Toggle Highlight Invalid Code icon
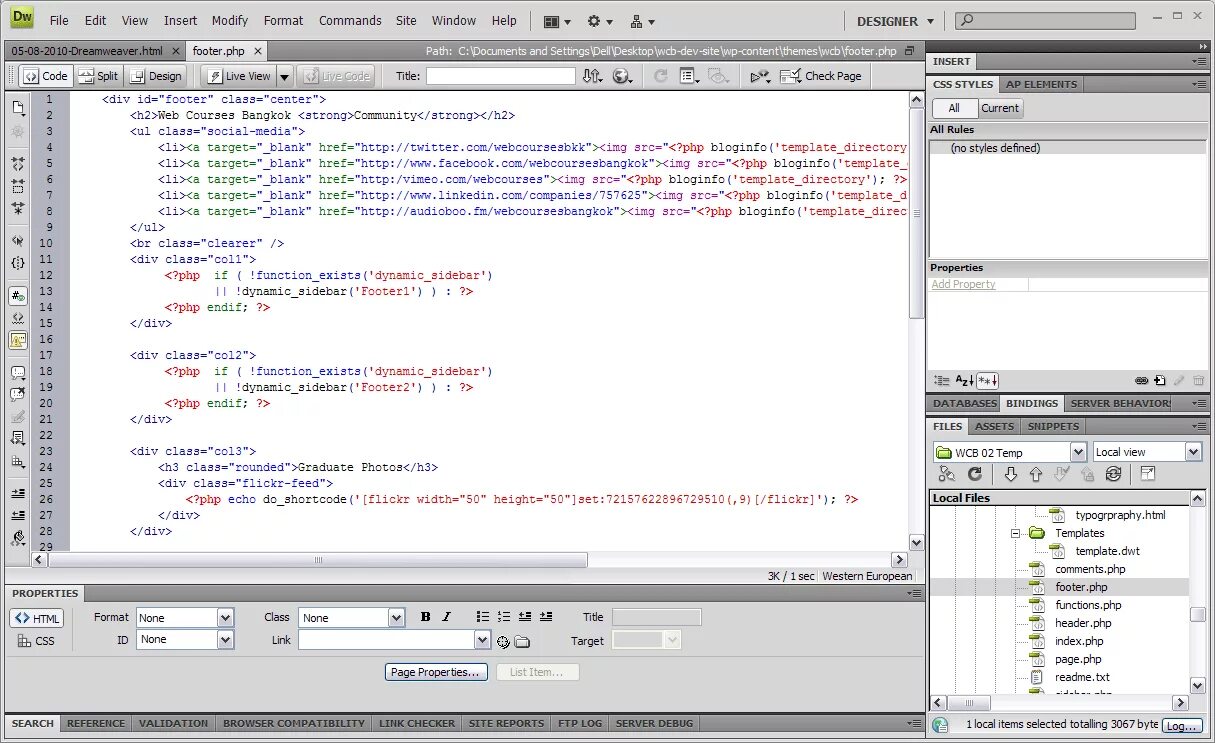This screenshot has width=1215, height=743. (17, 340)
